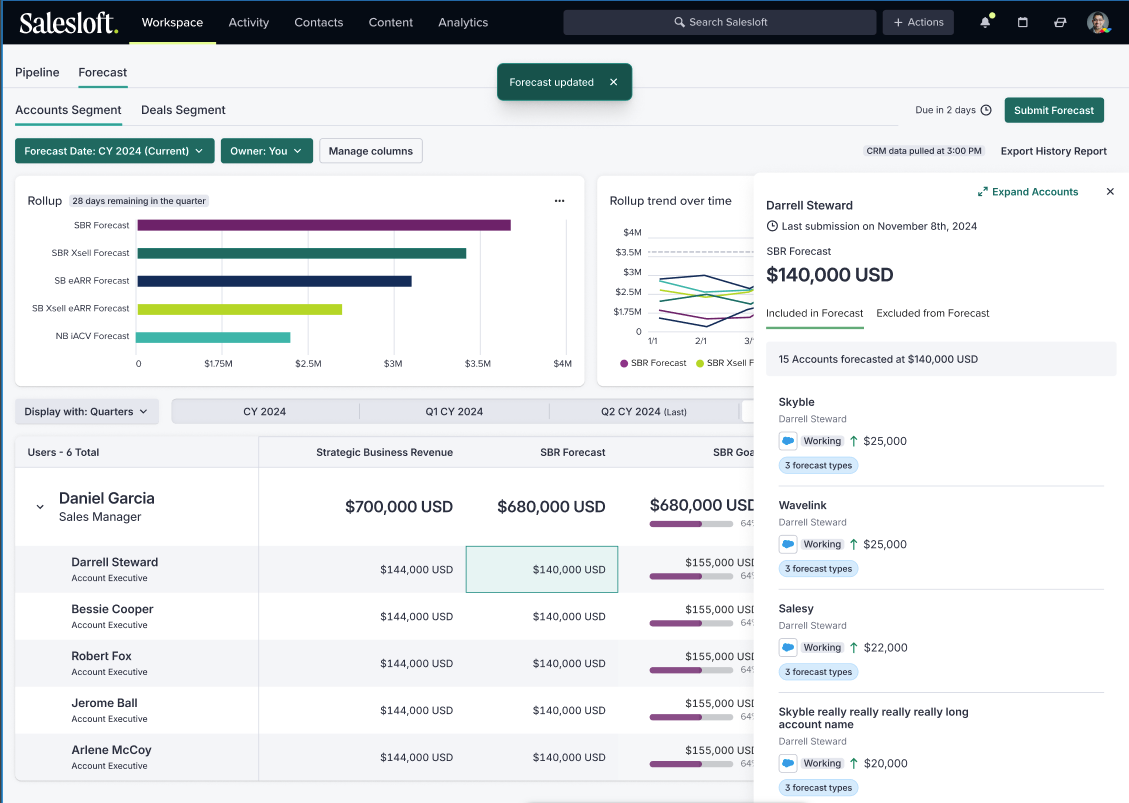Click the Expand Accounts arrows icon

(983, 192)
